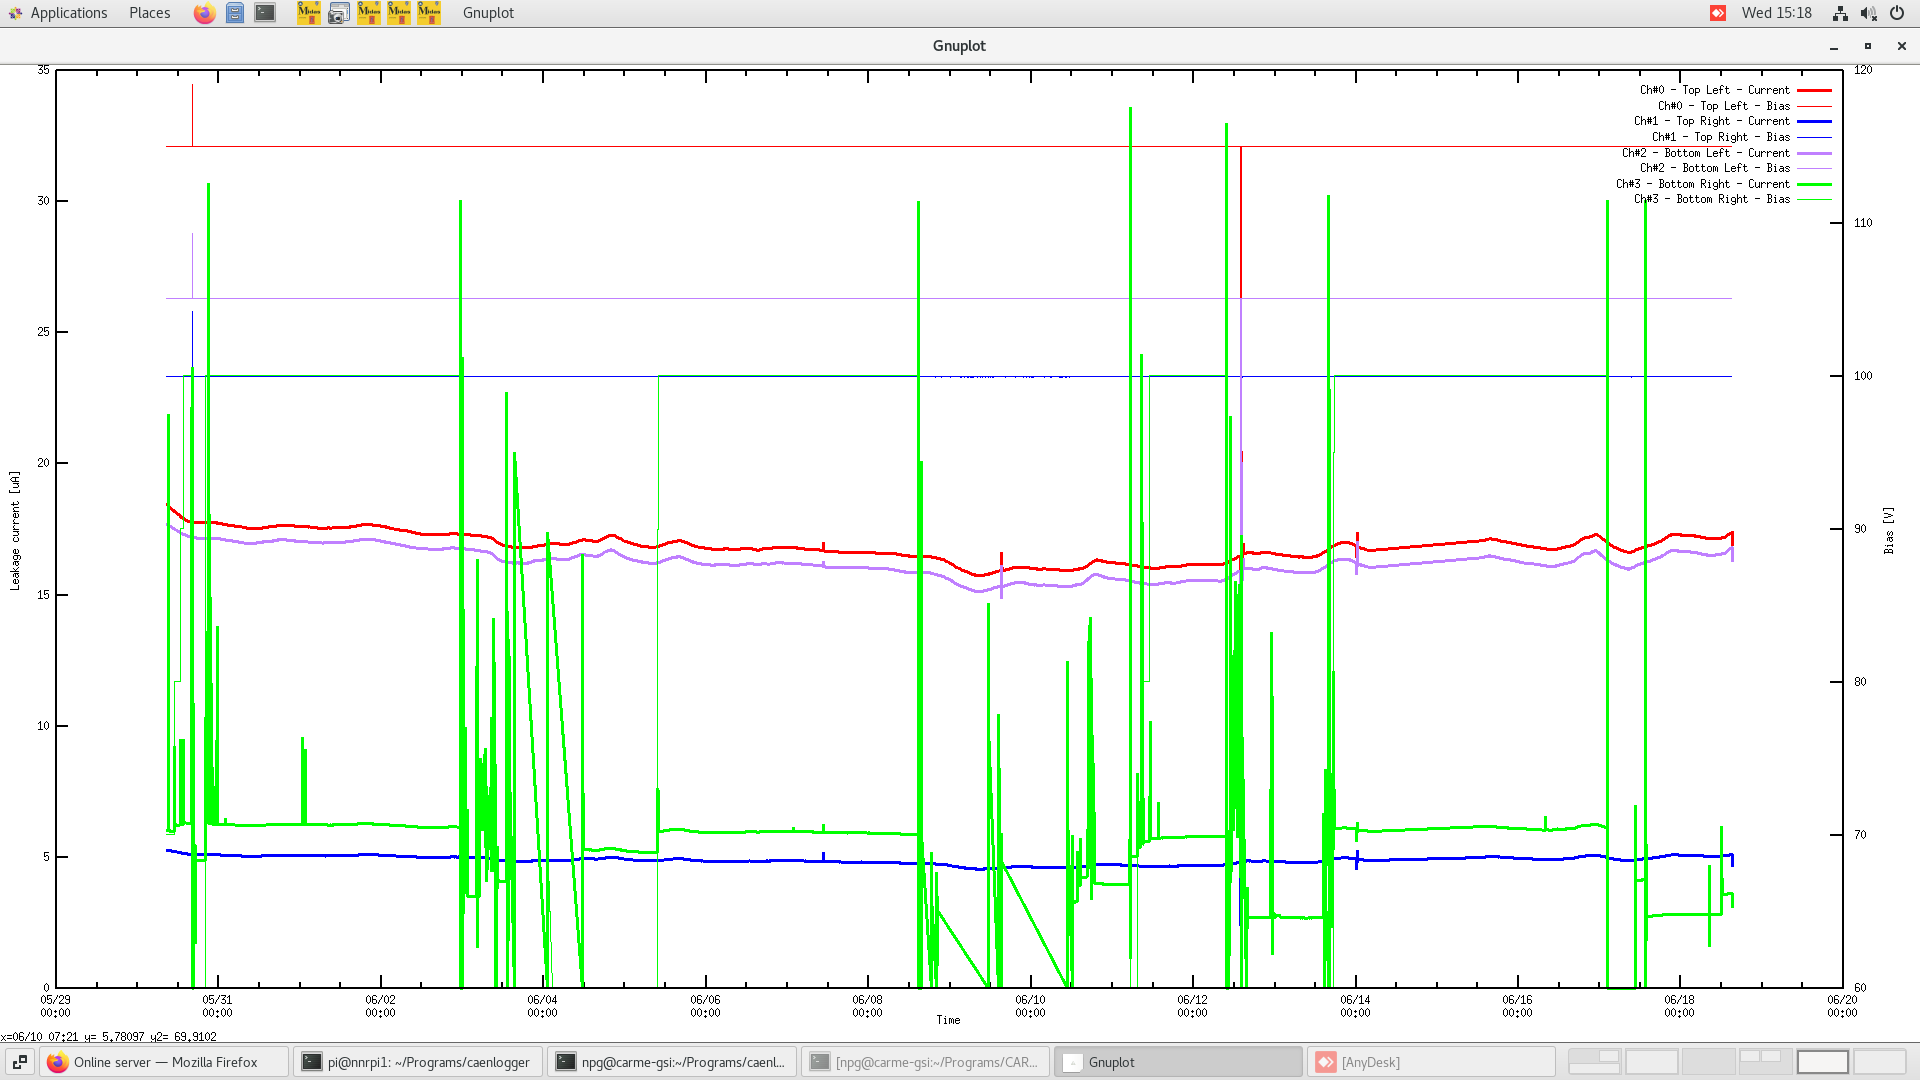Launch Firefox from the top panel
Viewport: 1920px width, 1080px height.
click(204, 13)
